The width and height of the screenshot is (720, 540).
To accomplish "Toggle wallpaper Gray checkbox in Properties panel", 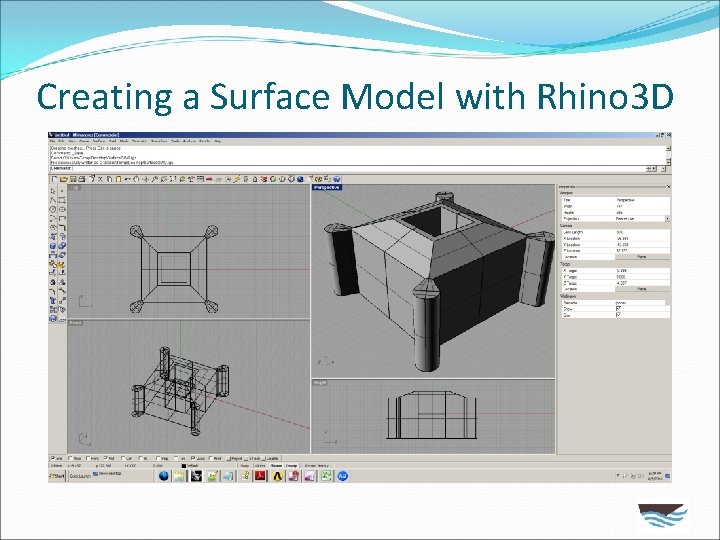I will 619,315.
